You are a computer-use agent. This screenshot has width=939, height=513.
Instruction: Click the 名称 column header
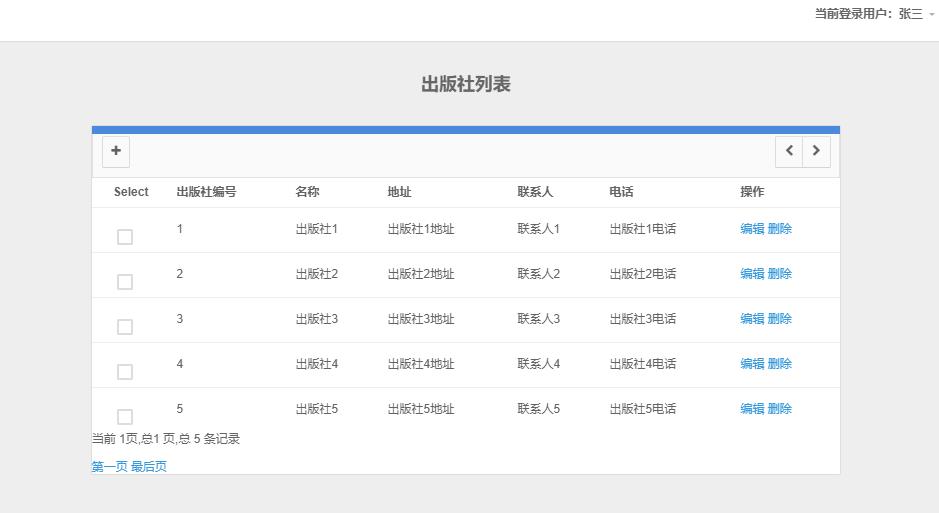click(x=307, y=192)
